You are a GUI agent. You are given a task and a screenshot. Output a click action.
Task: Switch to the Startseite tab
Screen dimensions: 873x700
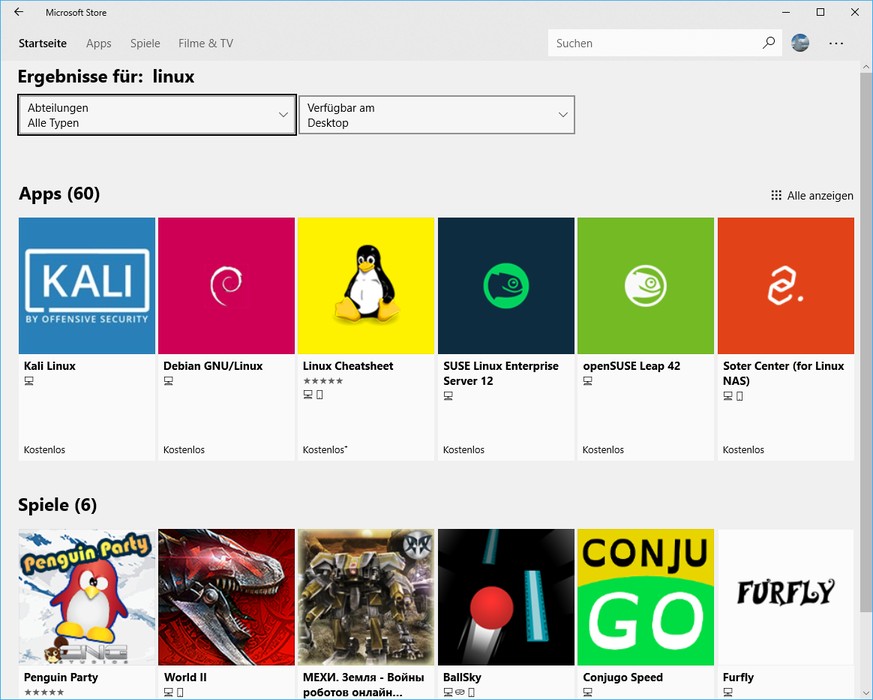click(x=42, y=43)
